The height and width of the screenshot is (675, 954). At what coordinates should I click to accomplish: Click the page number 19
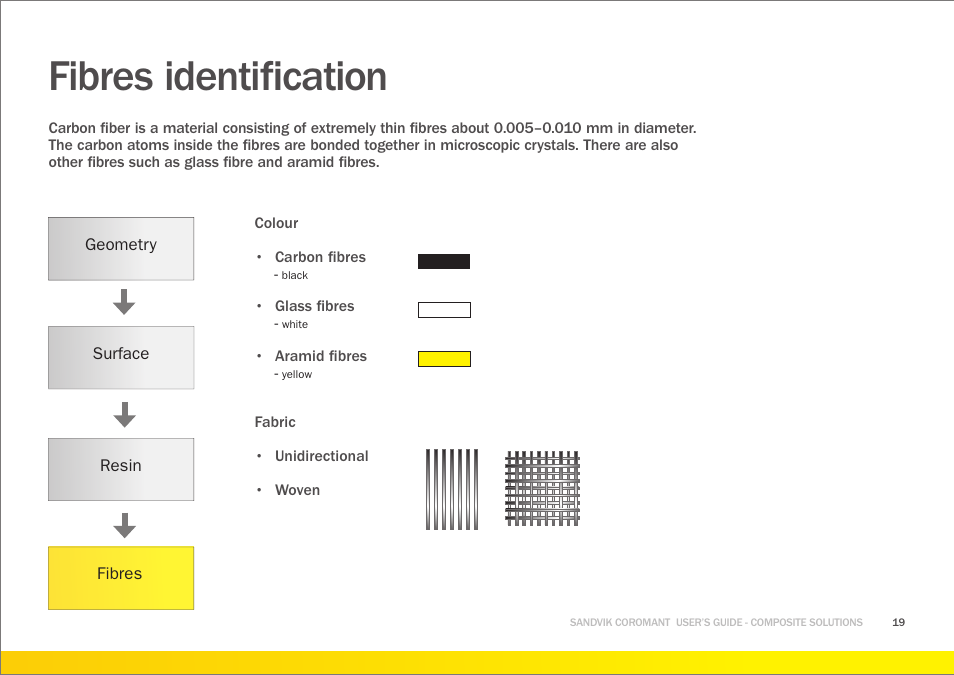(898, 622)
